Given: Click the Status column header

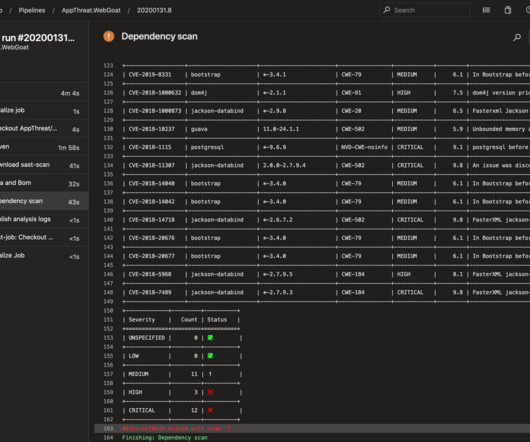Looking at the screenshot, I should (x=217, y=320).
